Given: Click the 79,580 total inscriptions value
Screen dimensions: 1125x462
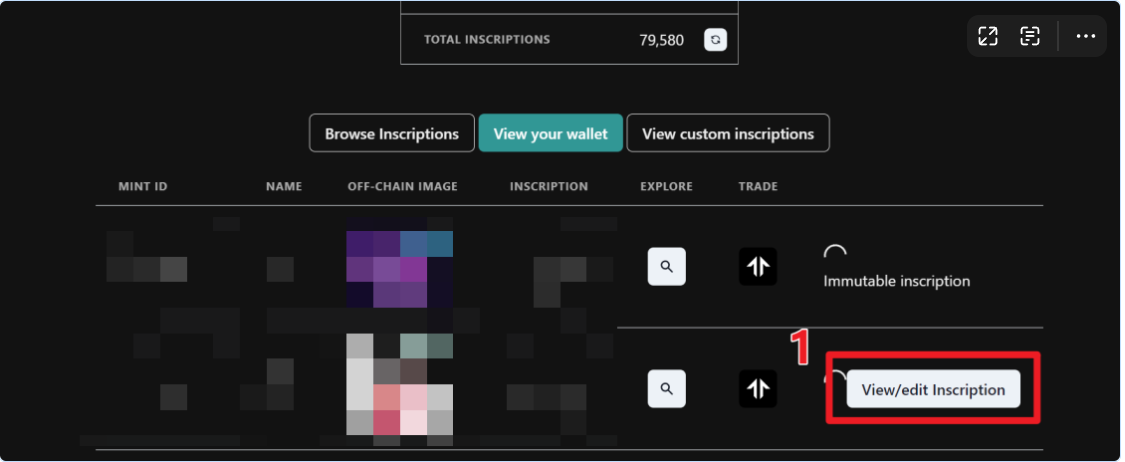Looking at the screenshot, I should click(661, 40).
